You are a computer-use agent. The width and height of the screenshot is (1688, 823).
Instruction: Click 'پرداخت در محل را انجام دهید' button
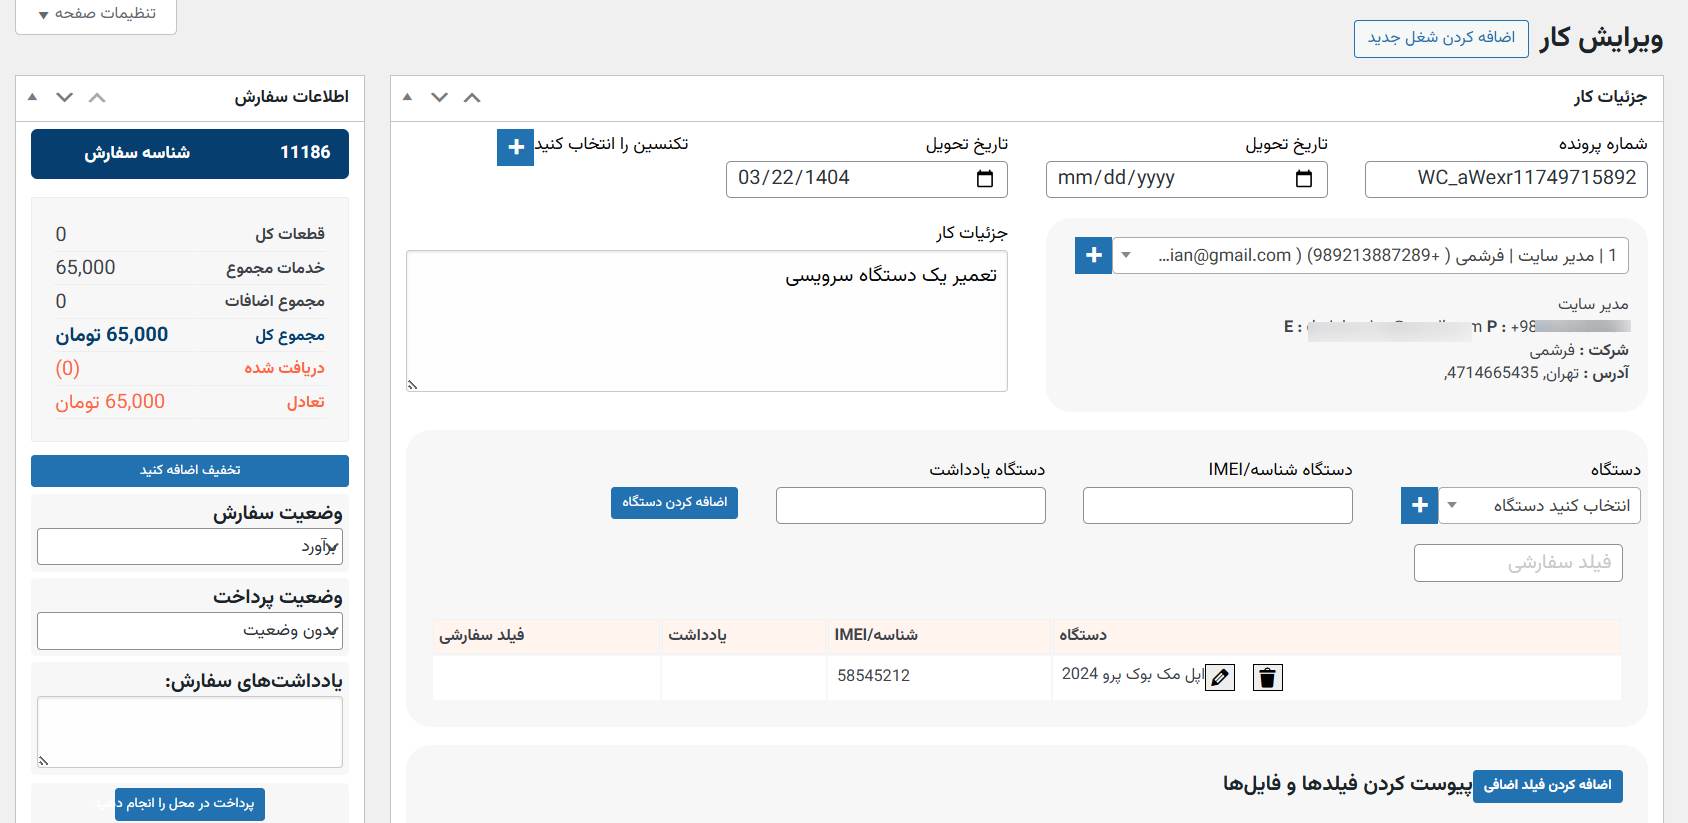tap(190, 803)
